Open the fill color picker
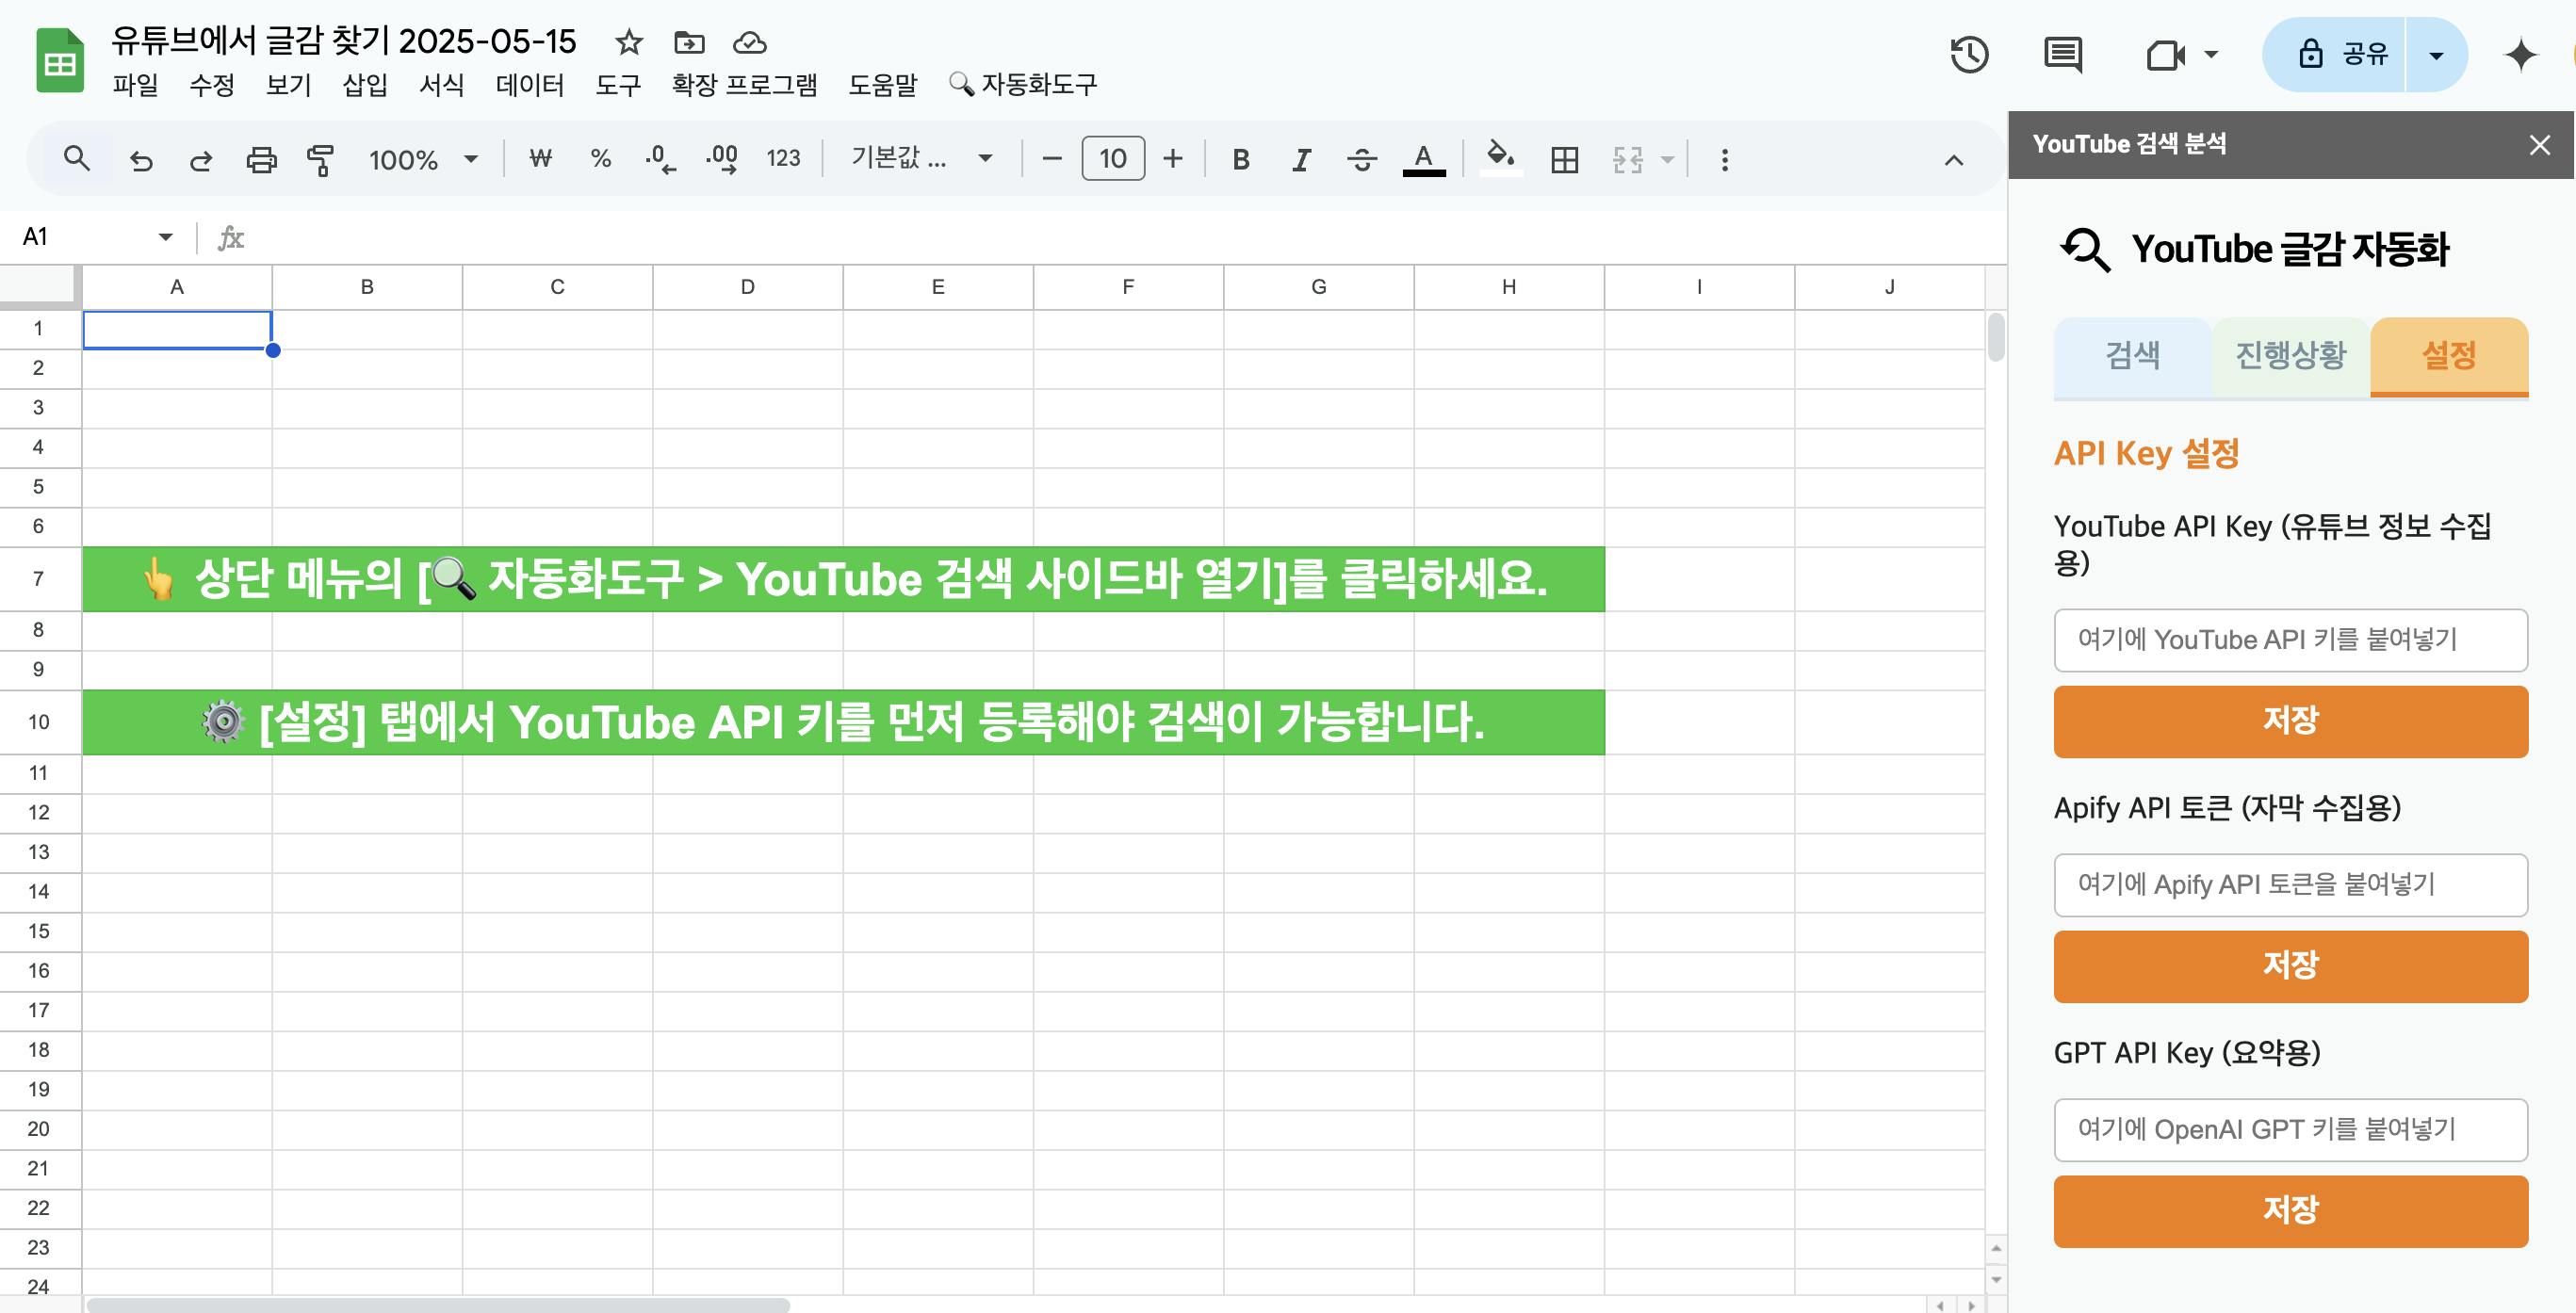2576x1313 pixels. (x=1500, y=157)
